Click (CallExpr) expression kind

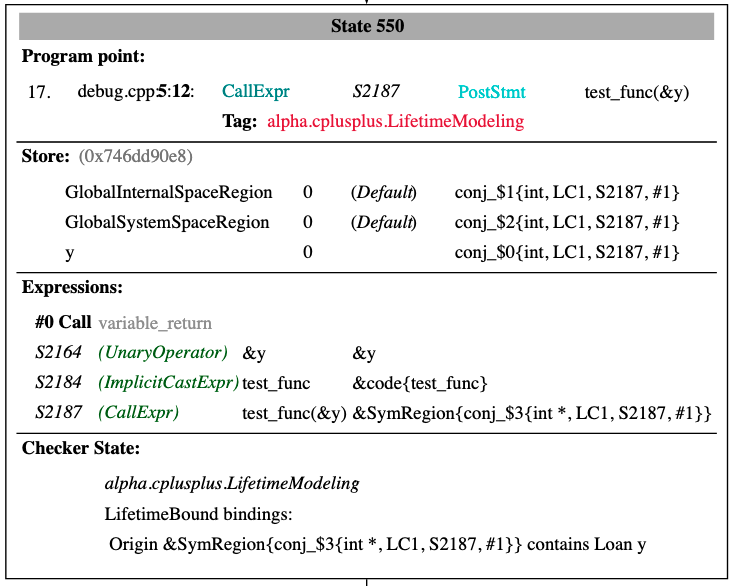138,413
